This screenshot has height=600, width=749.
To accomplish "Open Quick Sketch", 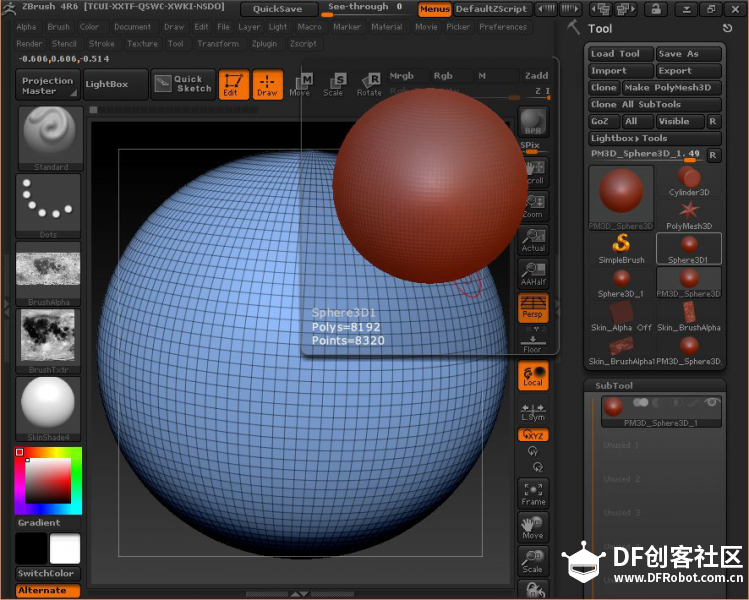I will tap(183, 84).
